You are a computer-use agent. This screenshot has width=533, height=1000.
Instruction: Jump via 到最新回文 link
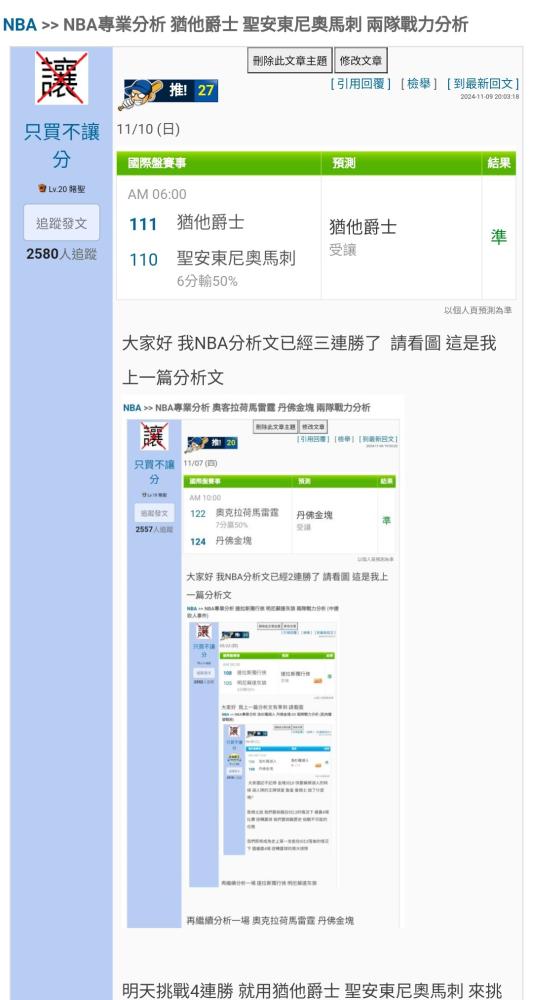click(483, 84)
